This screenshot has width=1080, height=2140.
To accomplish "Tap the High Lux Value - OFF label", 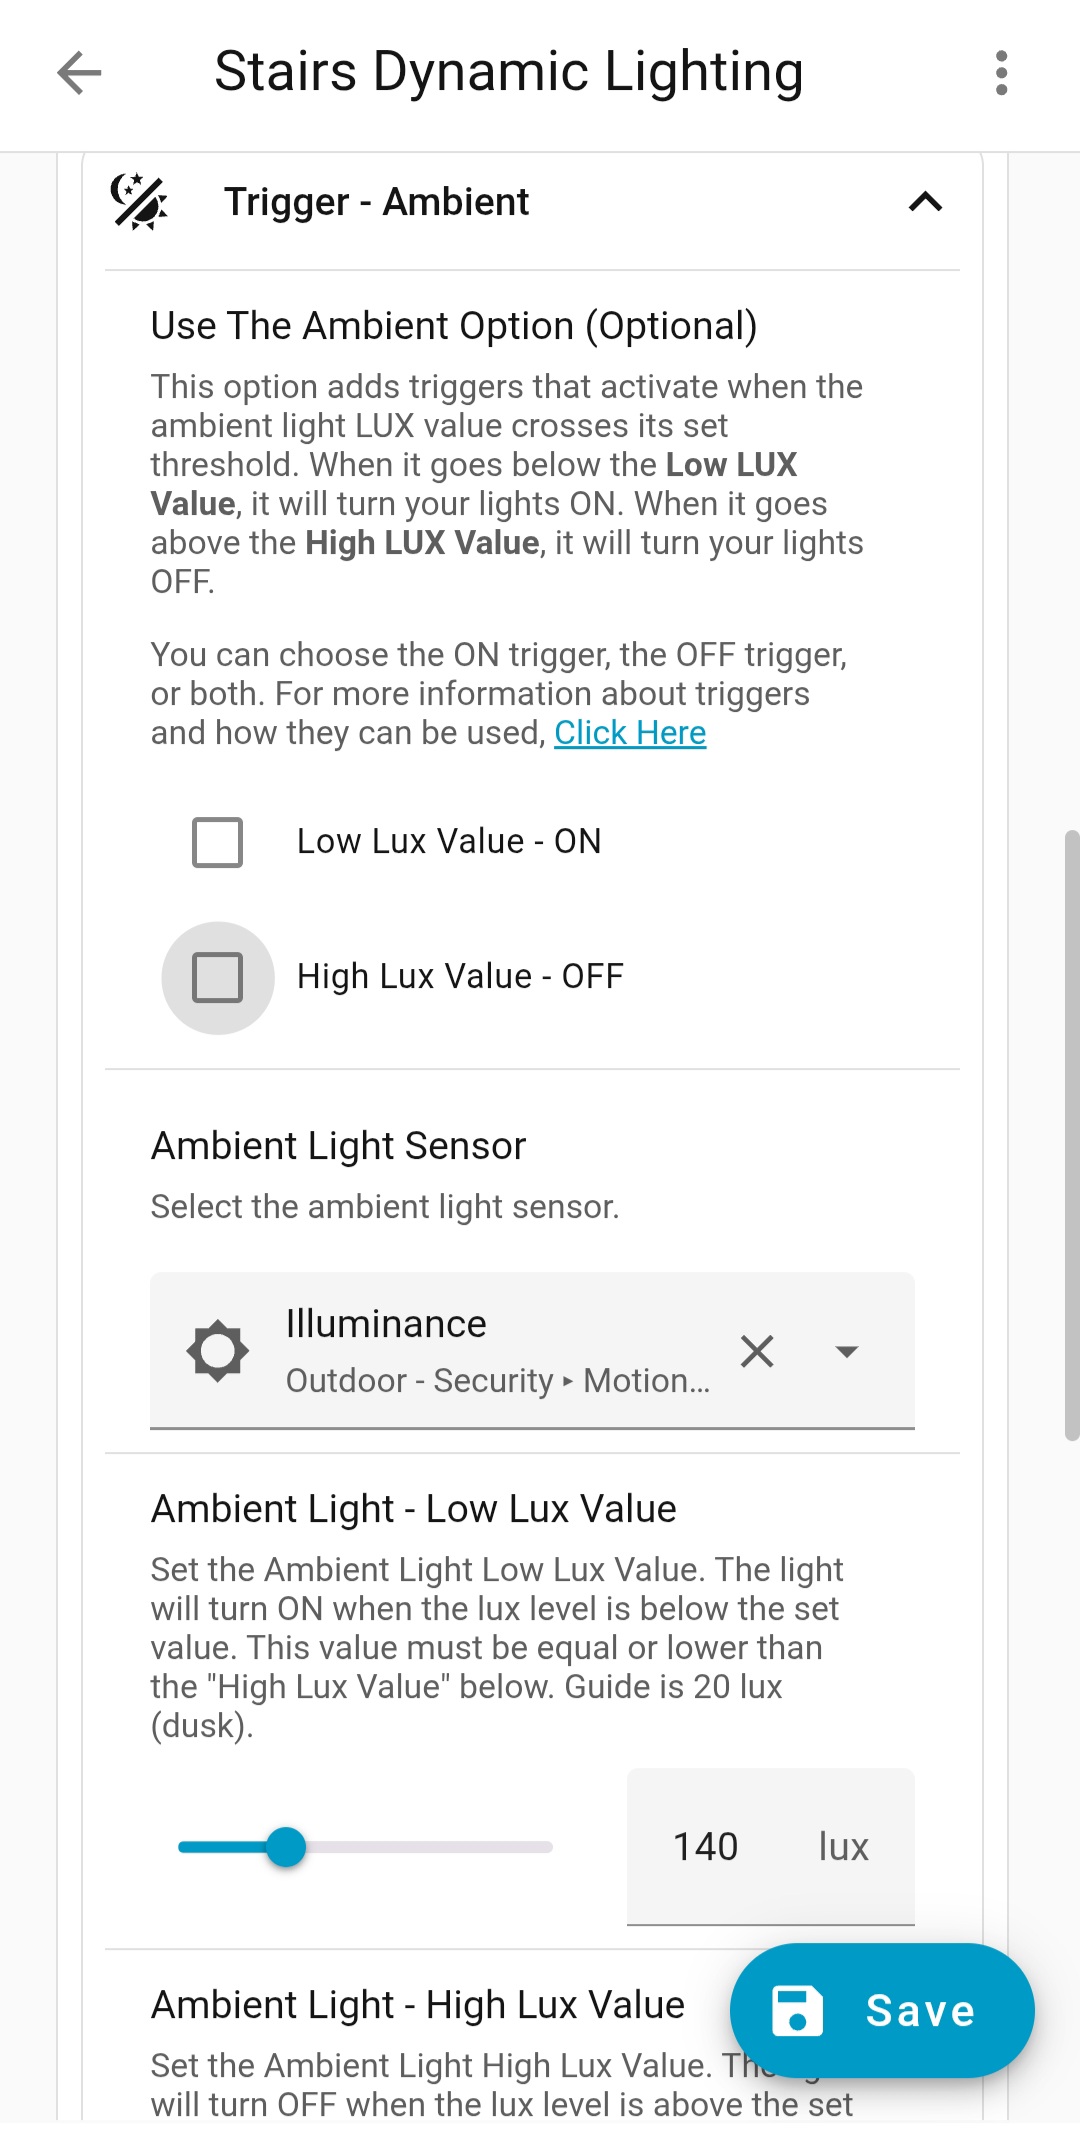I will 460,977.
